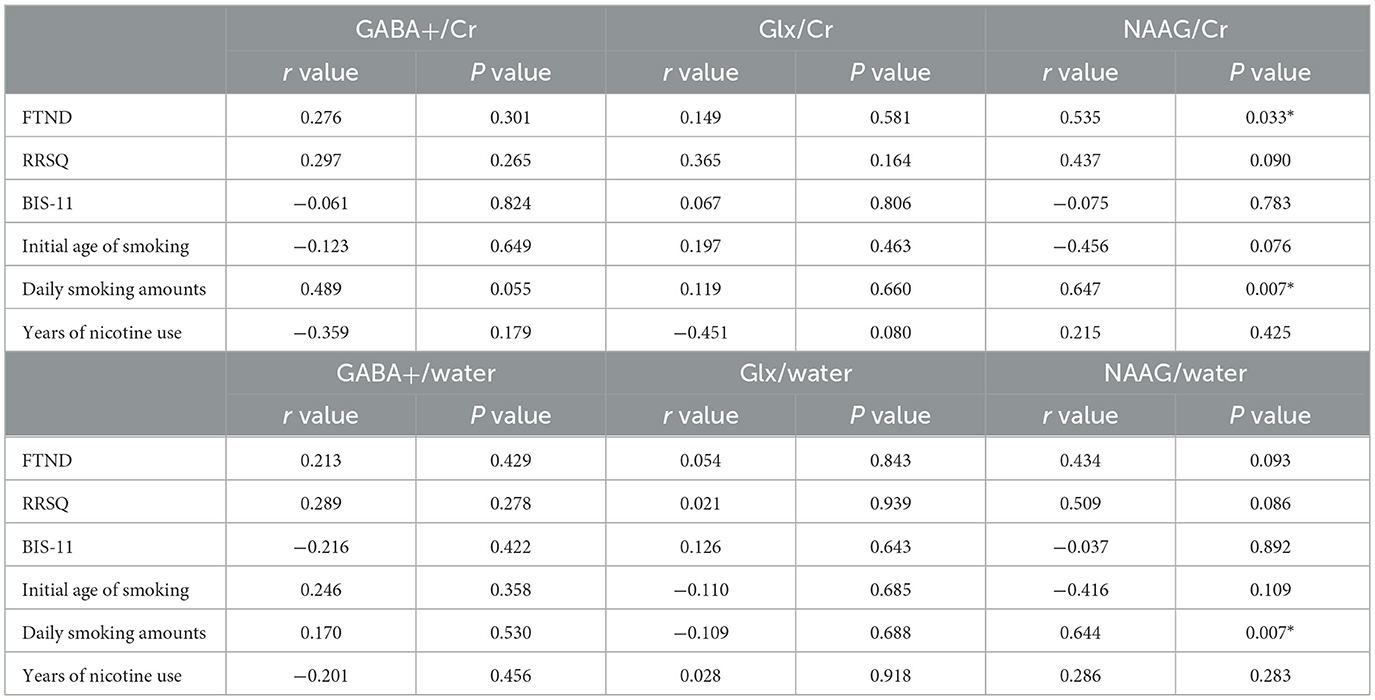
Task: Click the P value 0.892 cell
Action: (1273, 546)
